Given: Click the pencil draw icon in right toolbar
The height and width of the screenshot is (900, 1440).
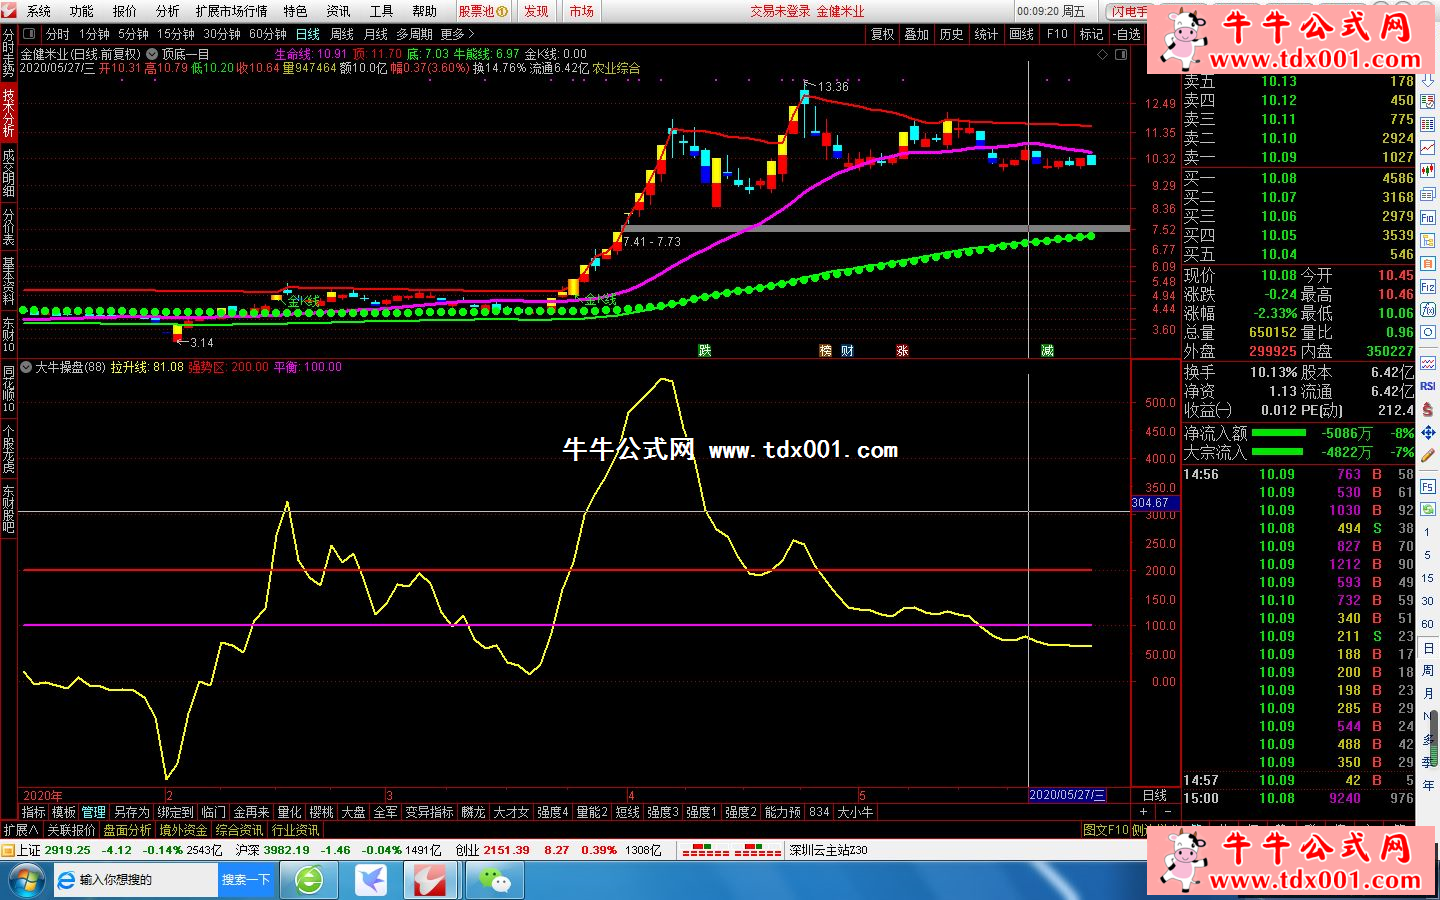Looking at the screenshot, I should pyautogui.click(x=1428, y=455).
